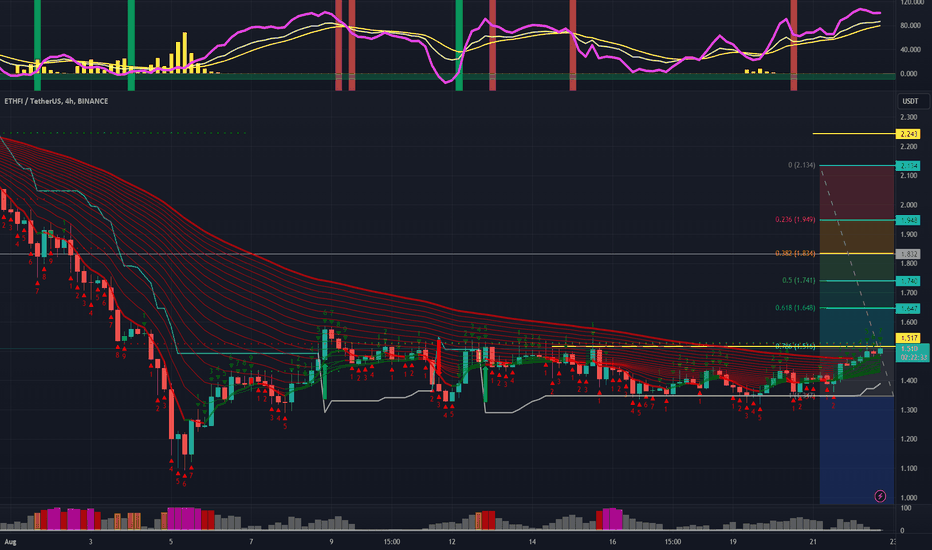
Task: Click the yellow 1.517 price tag
Action: click(908, 338)
